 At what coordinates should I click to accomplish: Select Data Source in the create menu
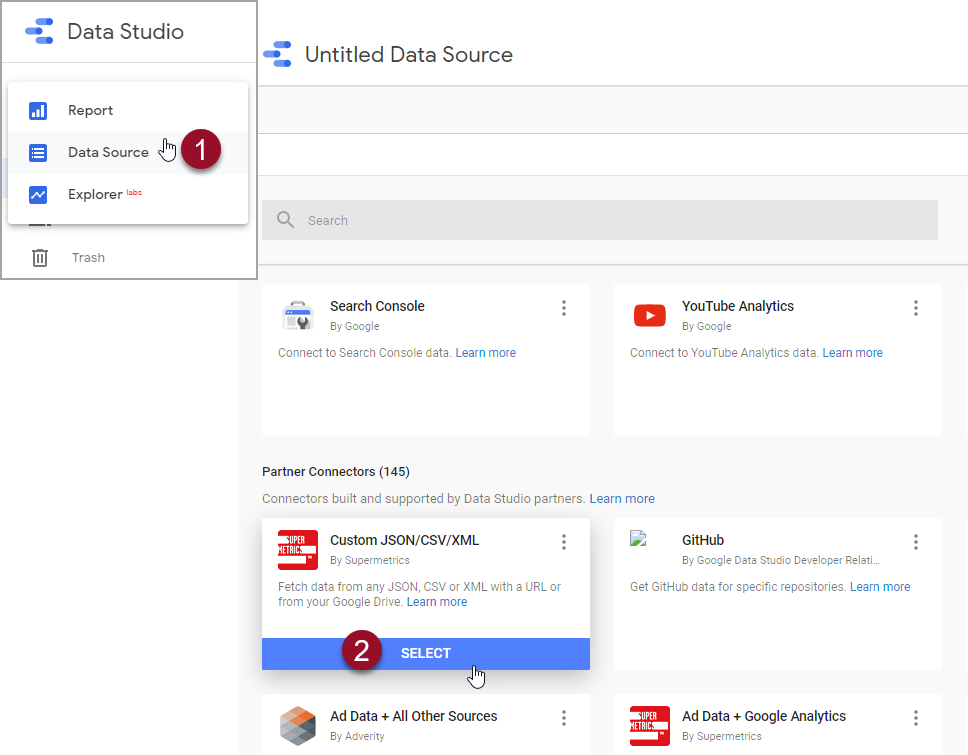[108, 153]
